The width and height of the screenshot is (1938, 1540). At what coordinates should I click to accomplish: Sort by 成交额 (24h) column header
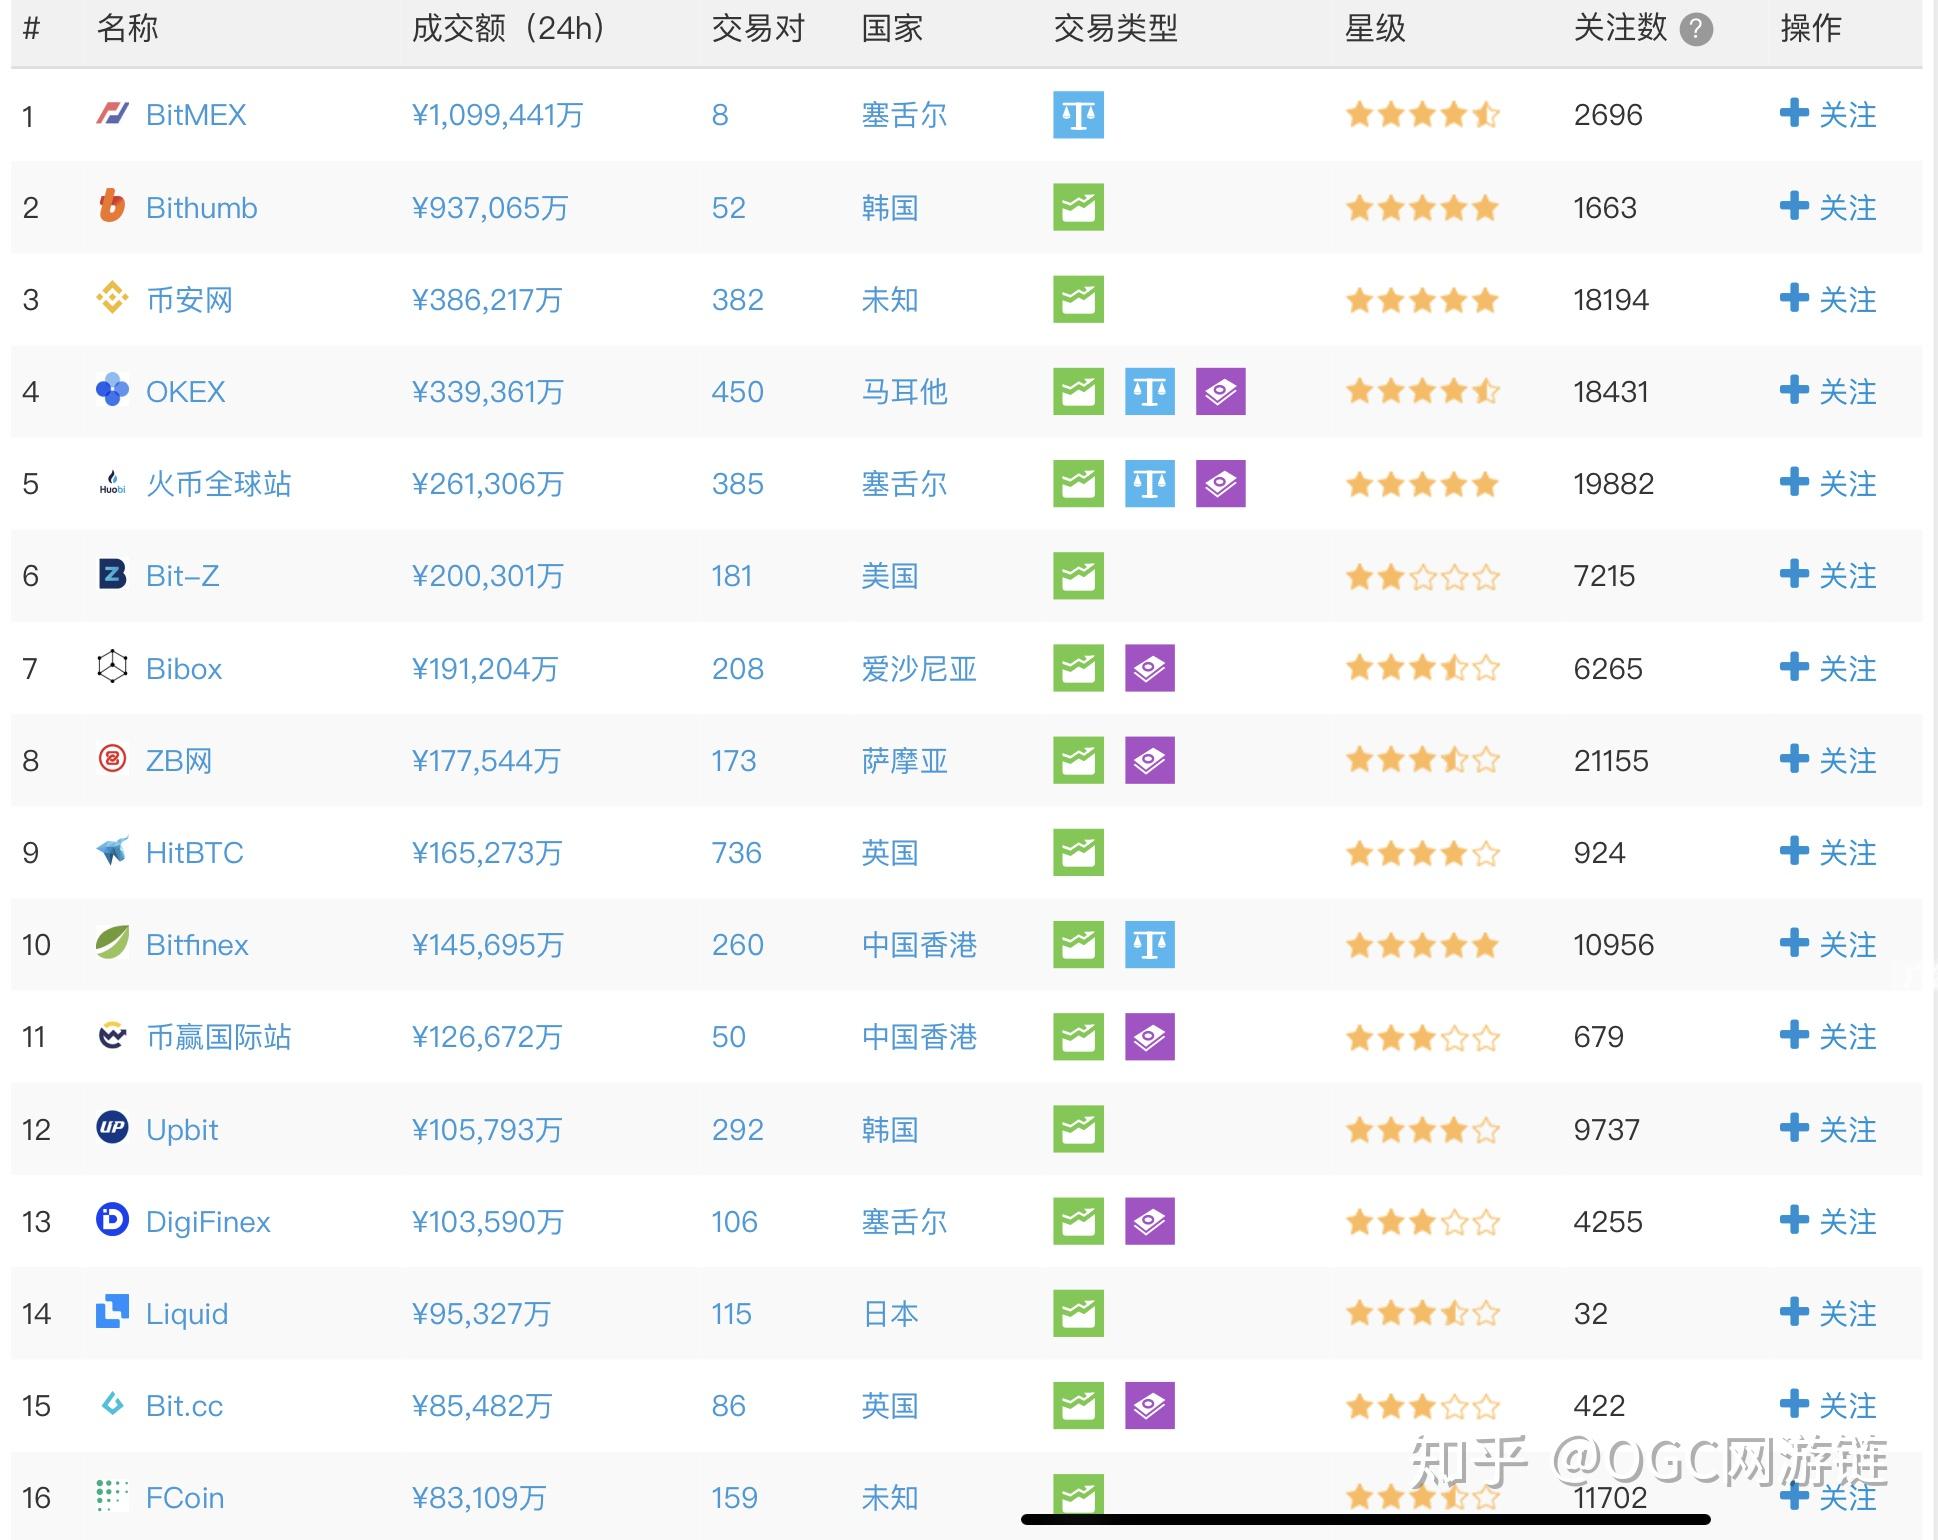(x=508, y=28)
